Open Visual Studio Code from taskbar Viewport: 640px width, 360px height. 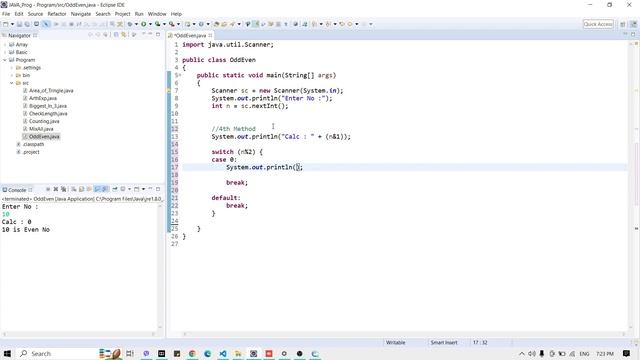[223, 353]
